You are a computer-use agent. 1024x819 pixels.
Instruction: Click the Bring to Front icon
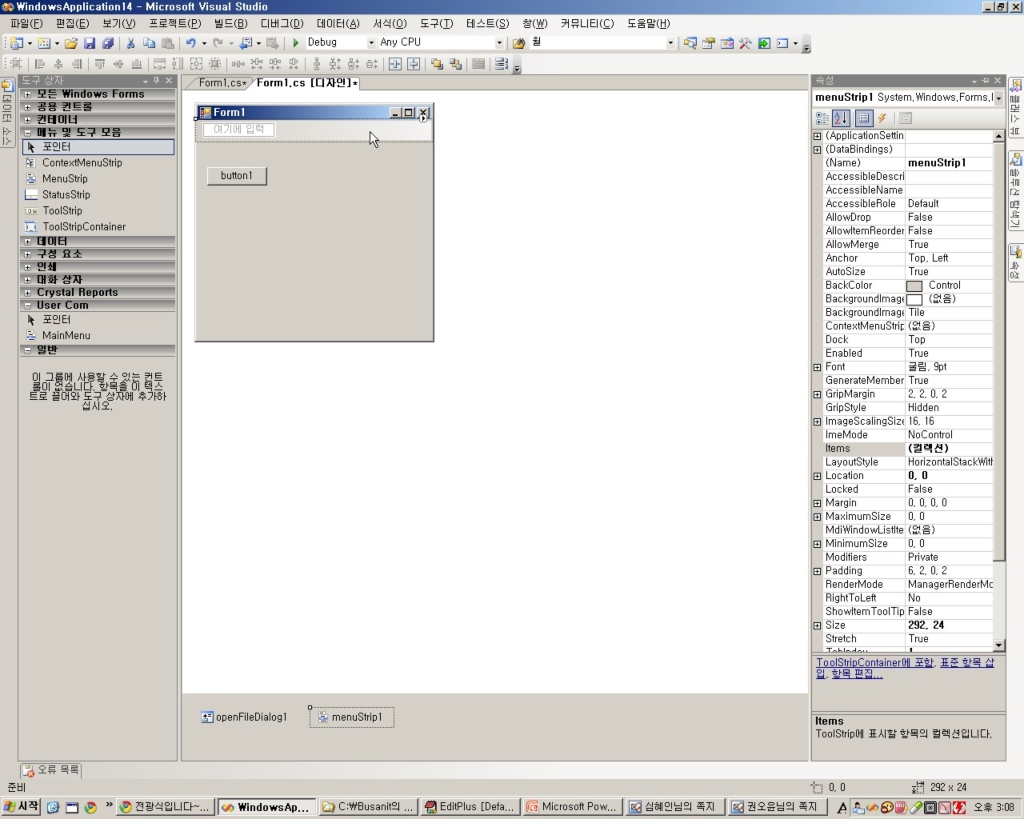coord(437,64)
